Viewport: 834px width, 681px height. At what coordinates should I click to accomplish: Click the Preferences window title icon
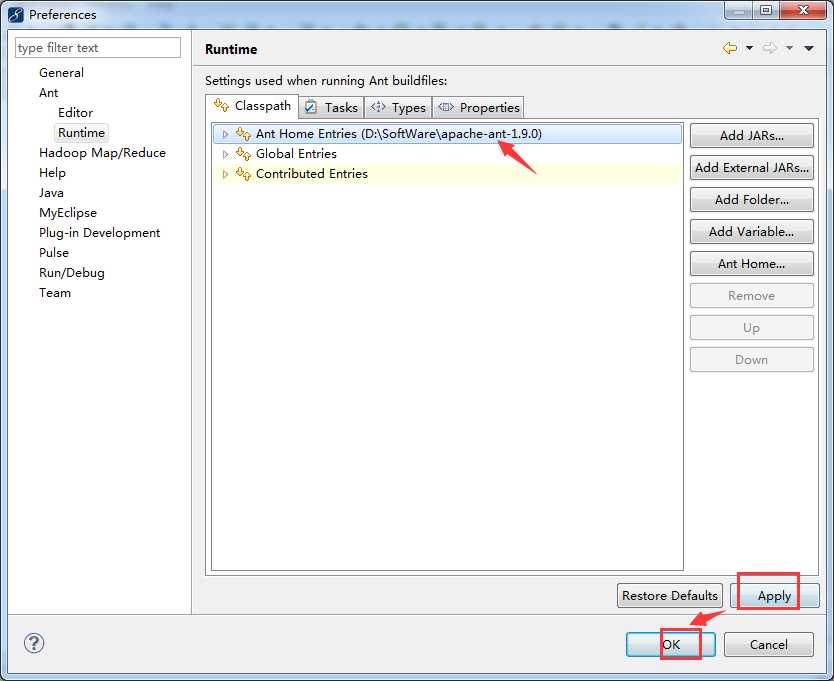tap(16, 15)
